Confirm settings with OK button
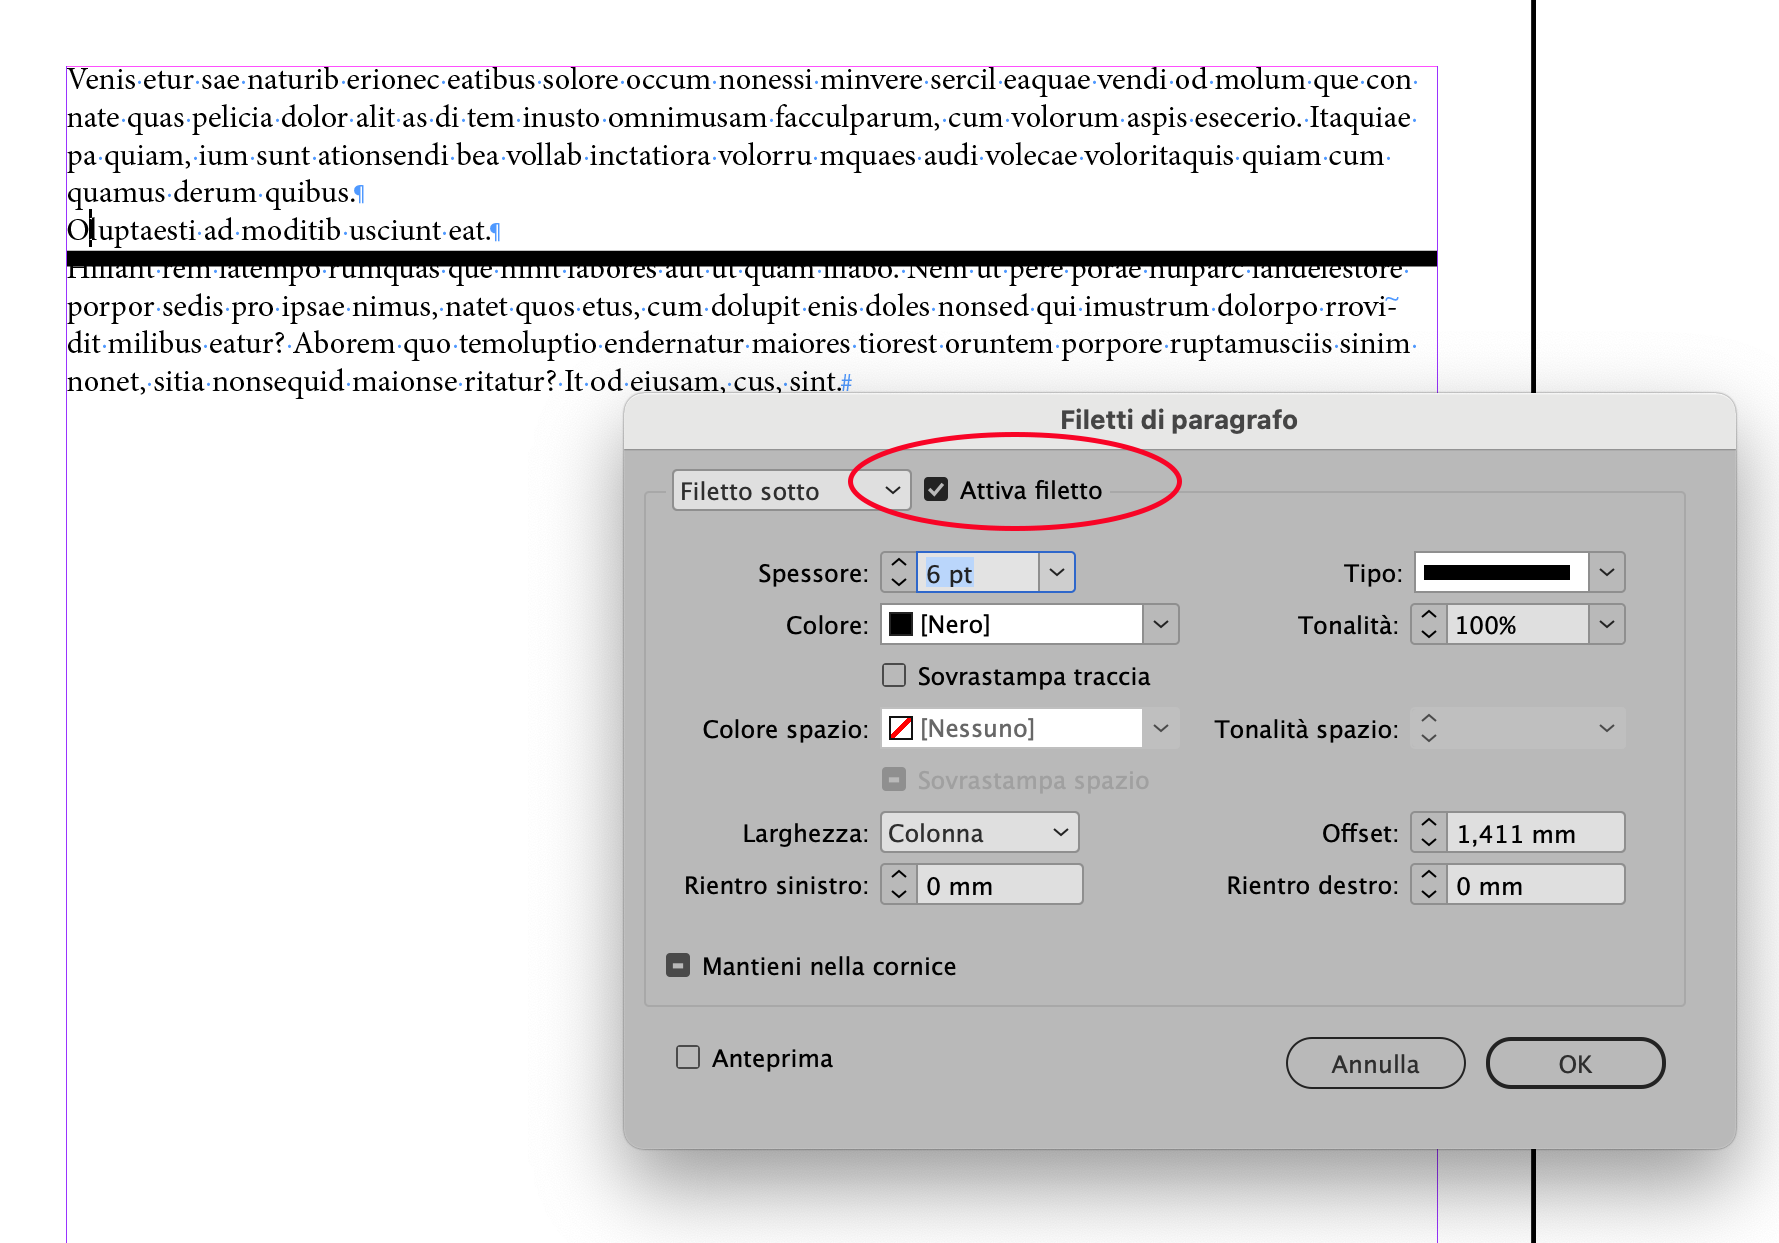The height and width of the screenshot is (1243, 1779). tap(1575, 1063)
